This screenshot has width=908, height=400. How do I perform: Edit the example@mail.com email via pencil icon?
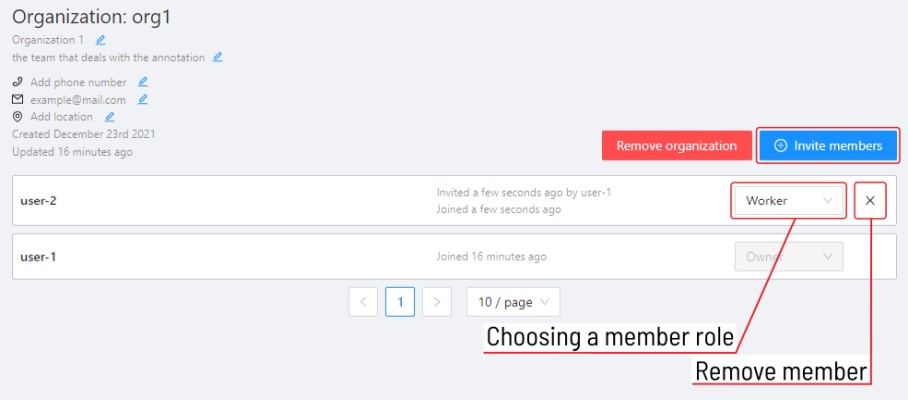coord(143,100)
